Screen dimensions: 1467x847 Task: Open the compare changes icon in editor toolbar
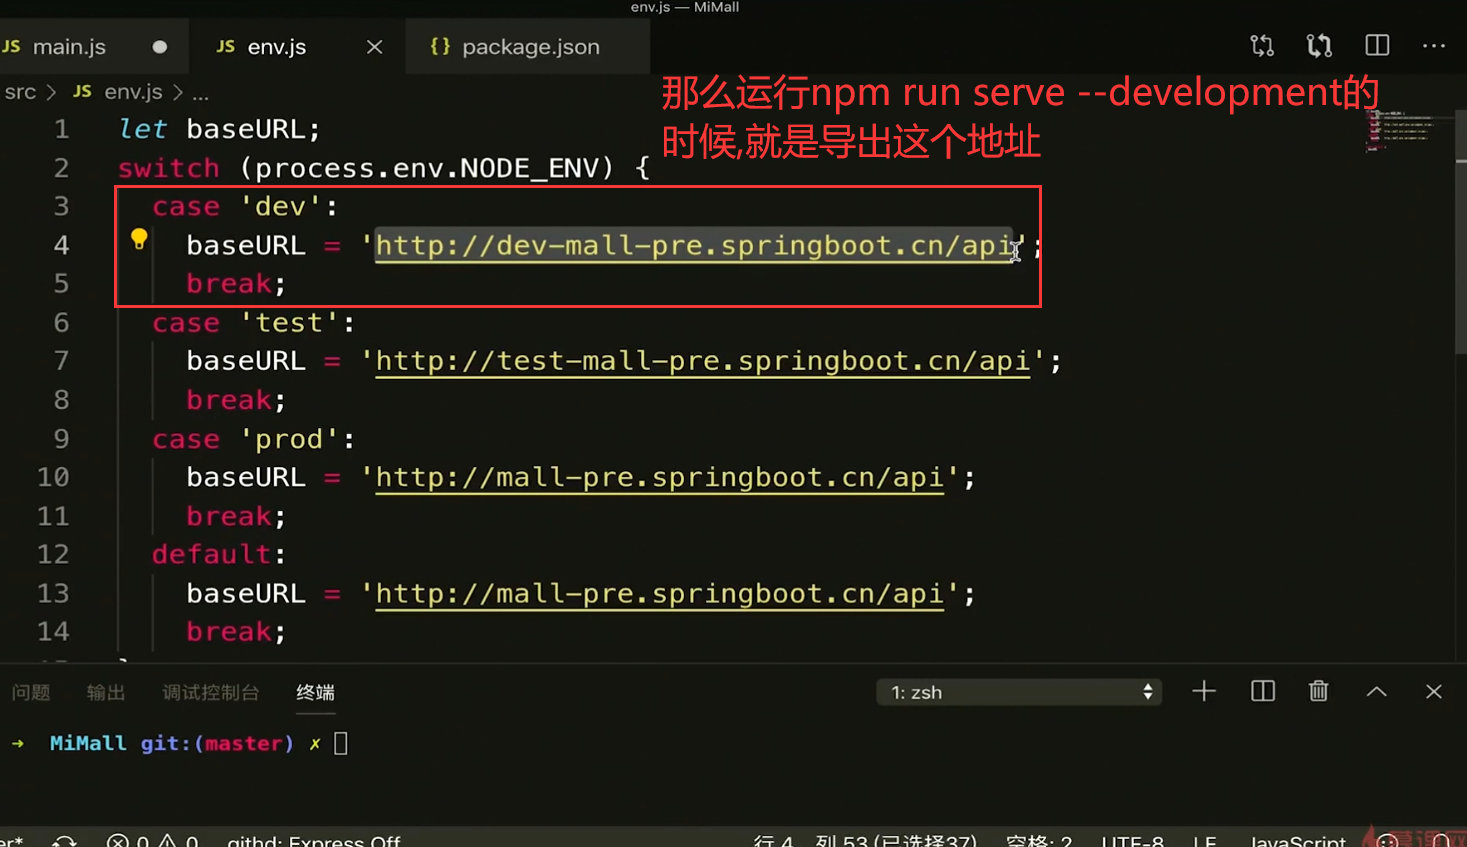pyautogui.click(x=1262, y=45)
